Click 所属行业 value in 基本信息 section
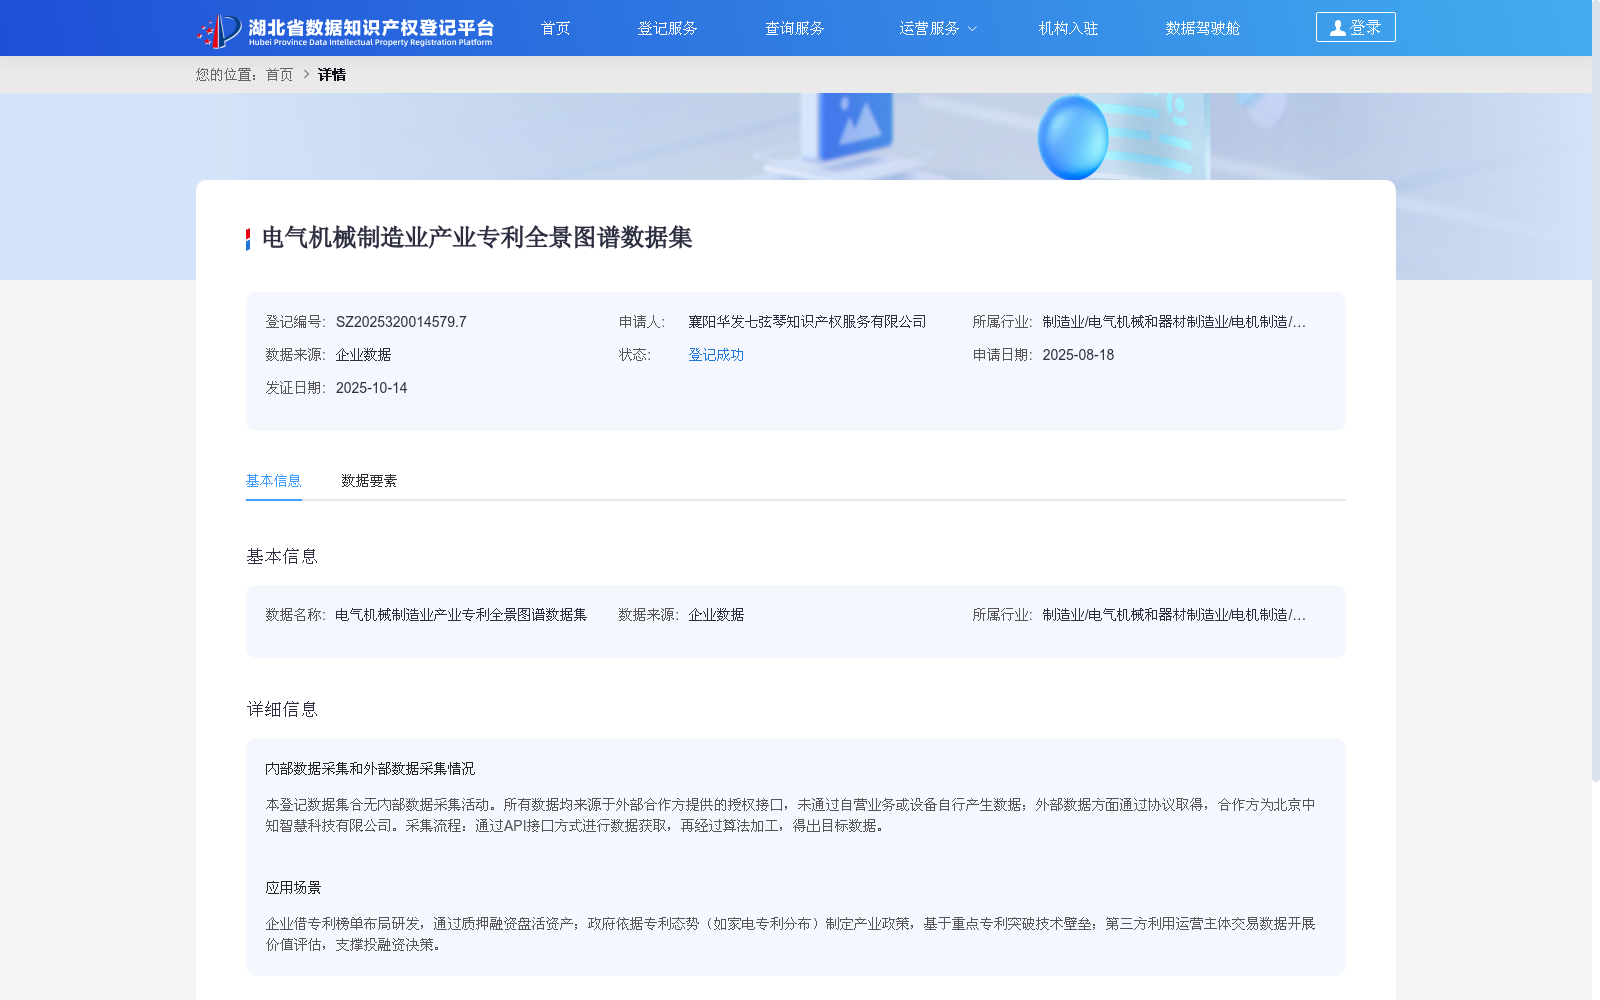 (x=1174, y=615)
